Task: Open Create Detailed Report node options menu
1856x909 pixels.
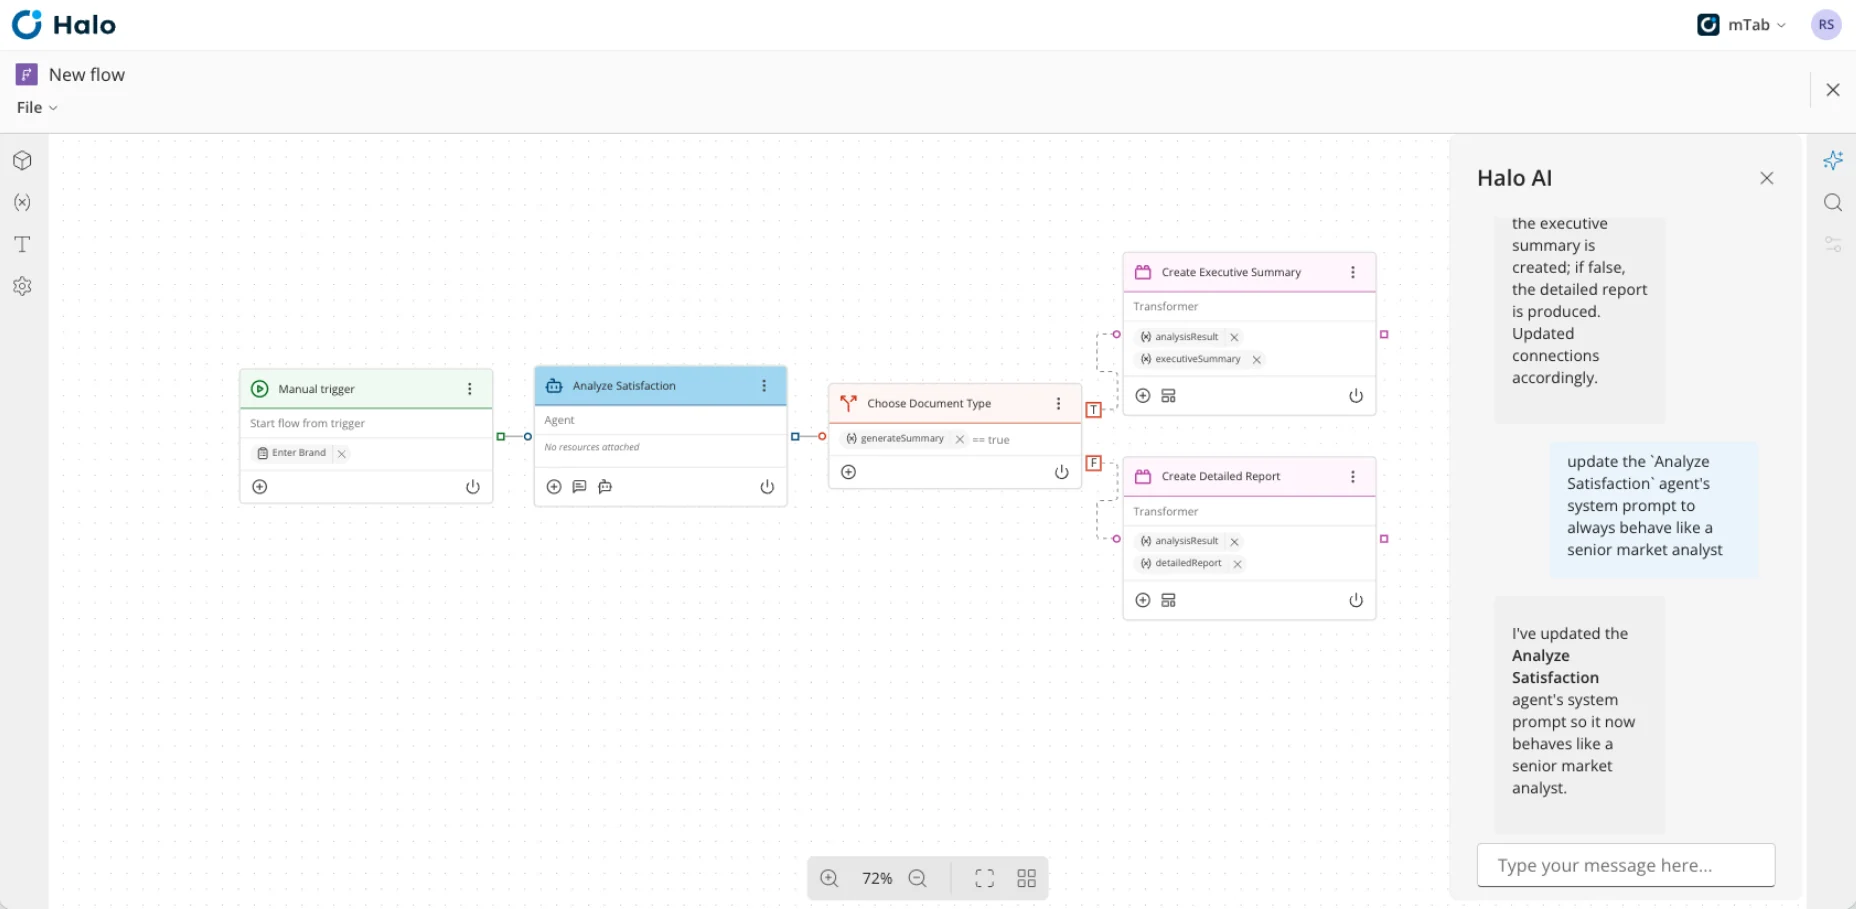Action: pos(1353,477)
